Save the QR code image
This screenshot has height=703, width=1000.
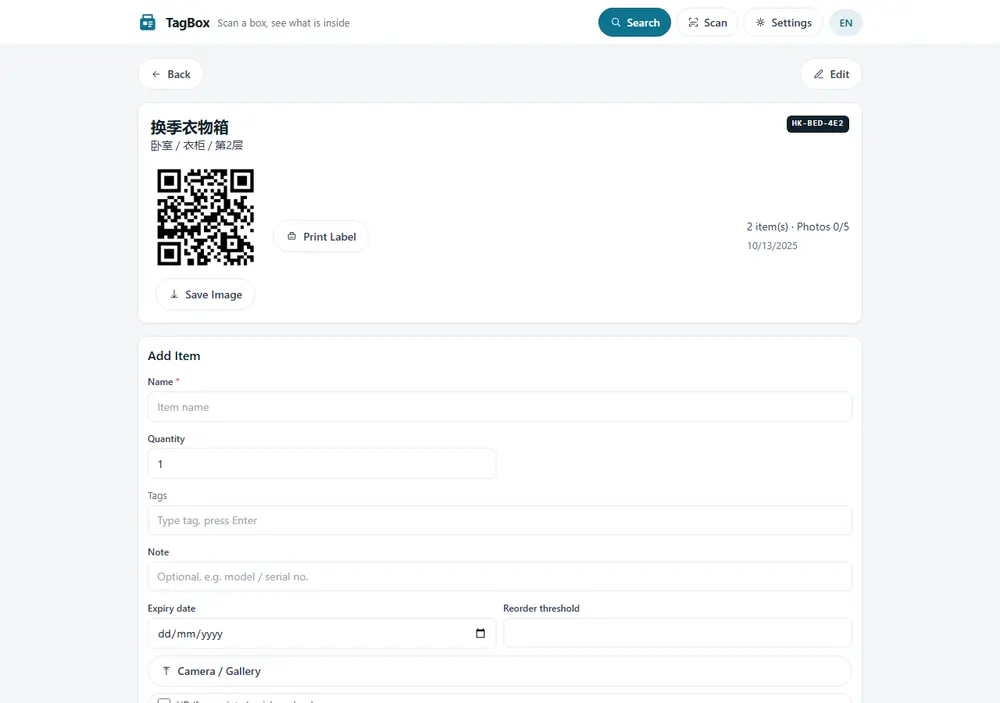pyautogui.click(x=205, y=294)
